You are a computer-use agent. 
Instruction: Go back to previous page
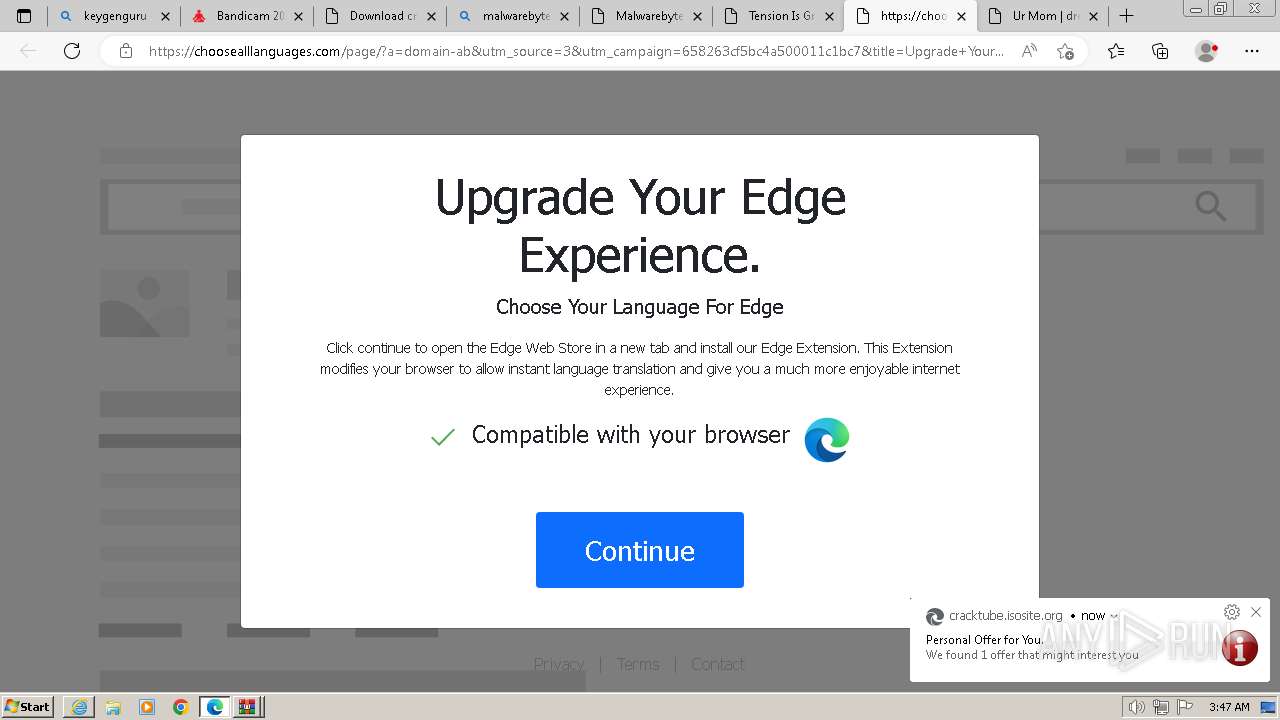[28, 51]
